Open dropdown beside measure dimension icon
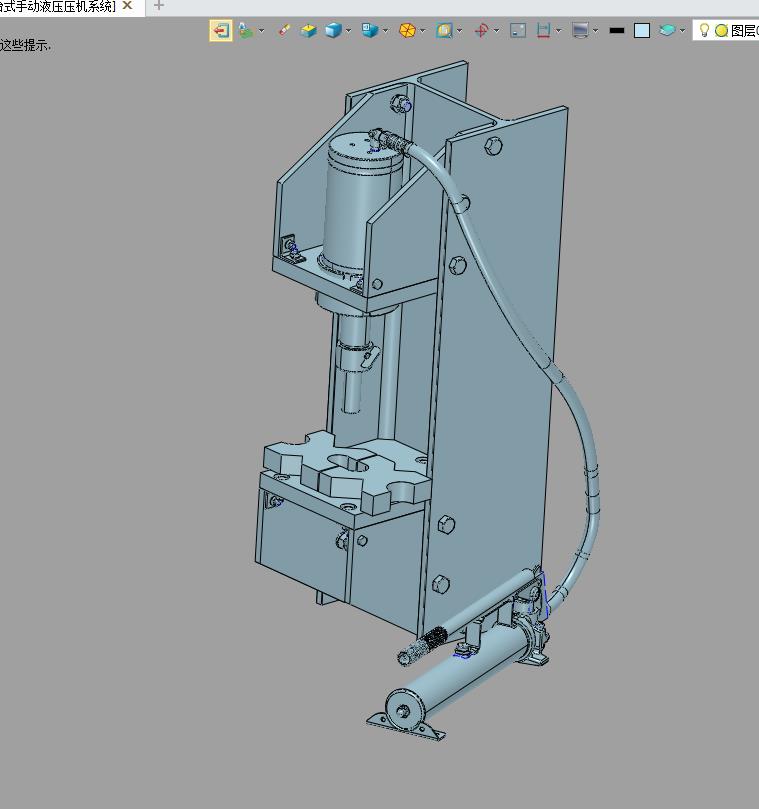Viewport: 759px width, 809px height. click(x=558, y=31)
